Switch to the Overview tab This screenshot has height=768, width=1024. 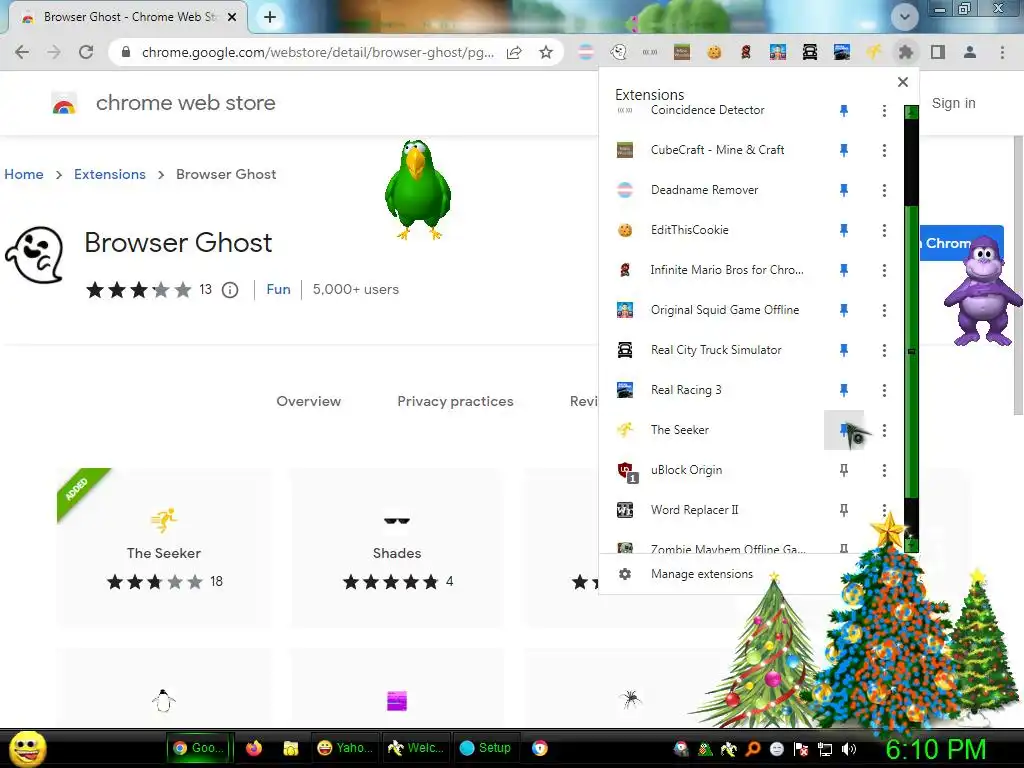coord(308,402)
